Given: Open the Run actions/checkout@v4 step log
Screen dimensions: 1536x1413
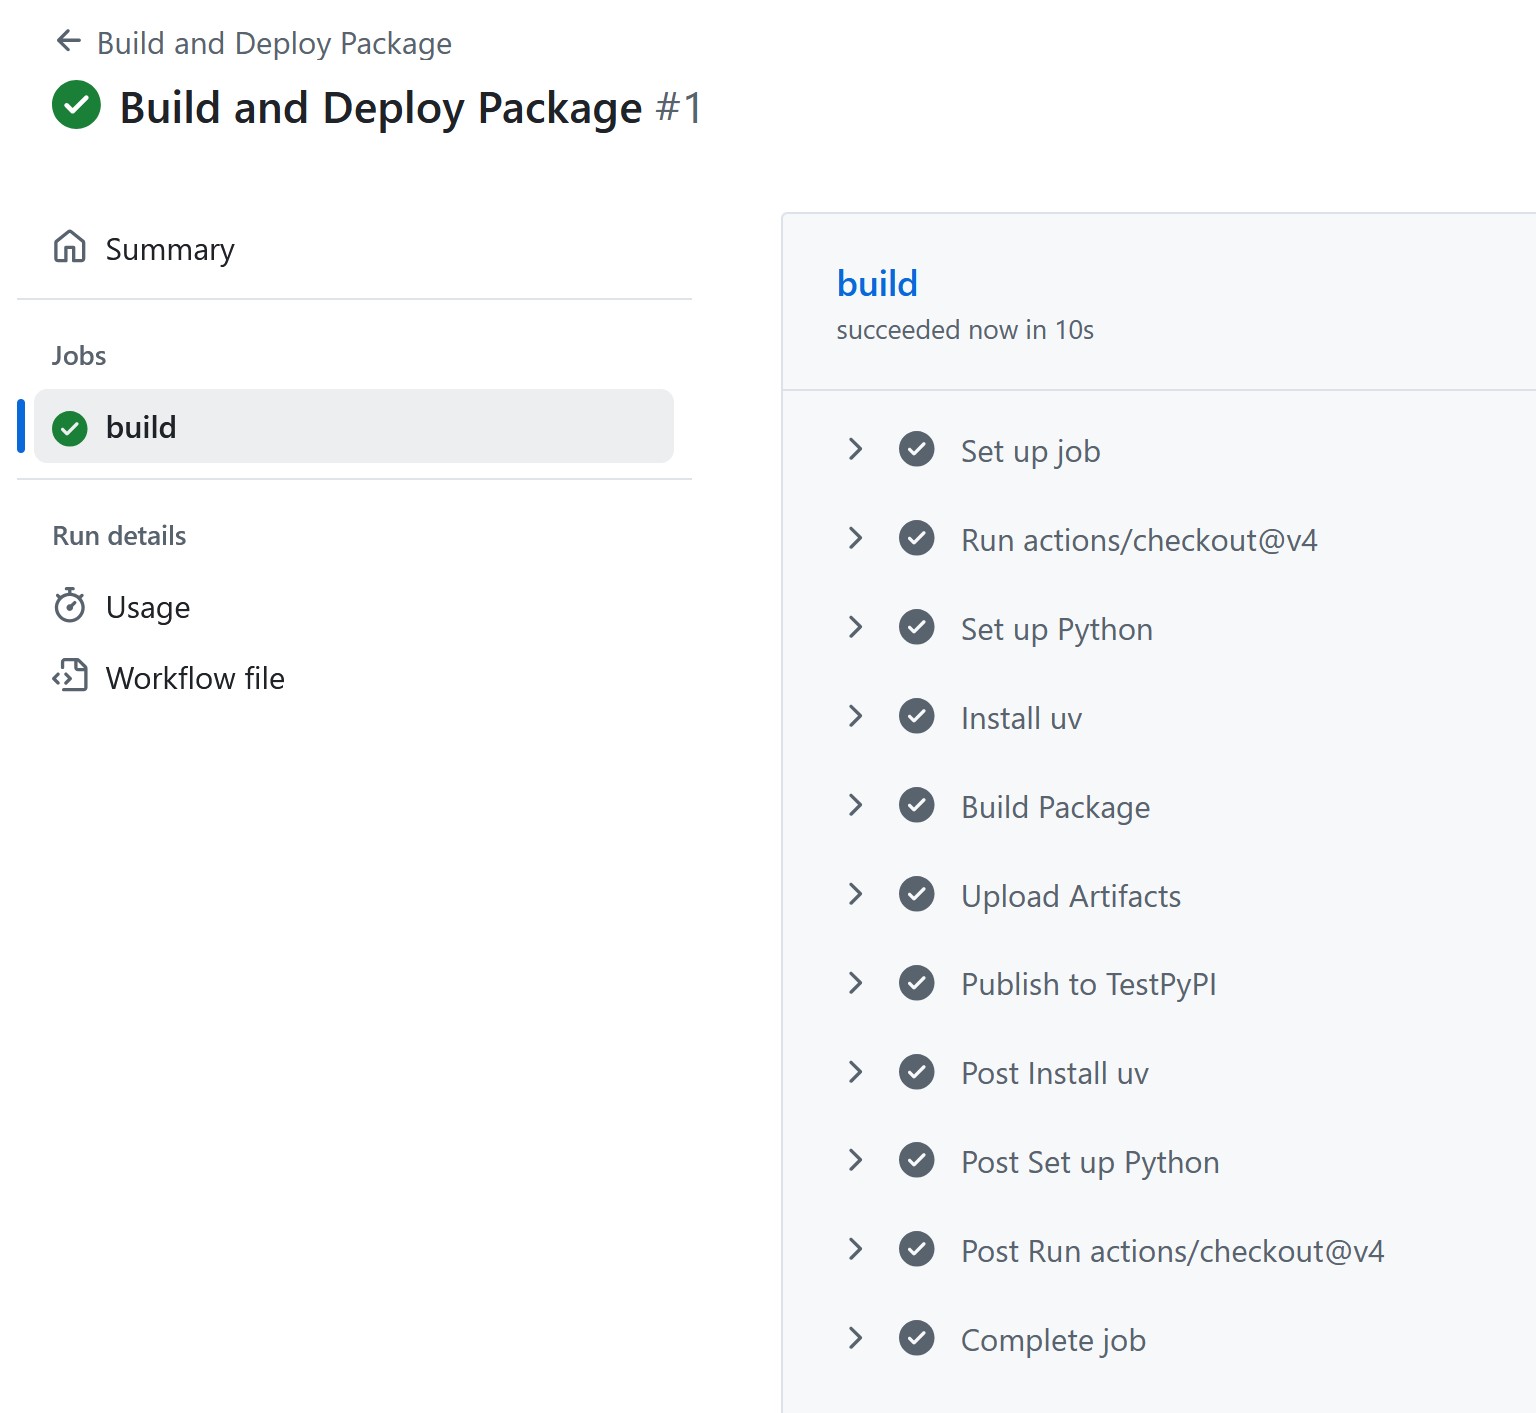Looking at the screenshot, I should [1138, 540].
